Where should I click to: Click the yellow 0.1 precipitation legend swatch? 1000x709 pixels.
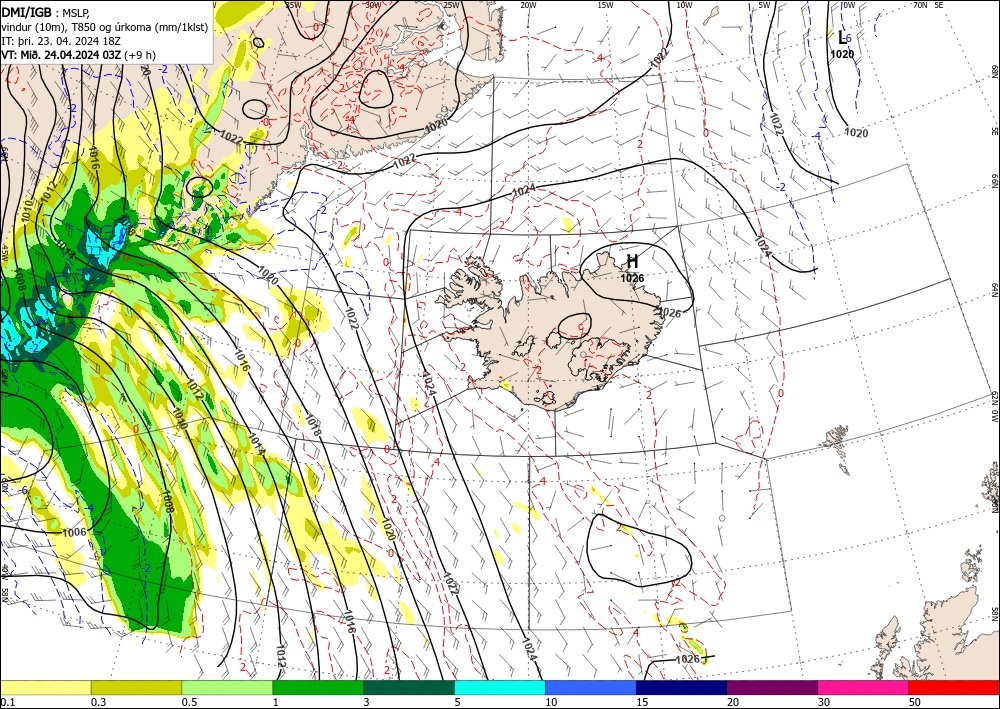(45, 687)
